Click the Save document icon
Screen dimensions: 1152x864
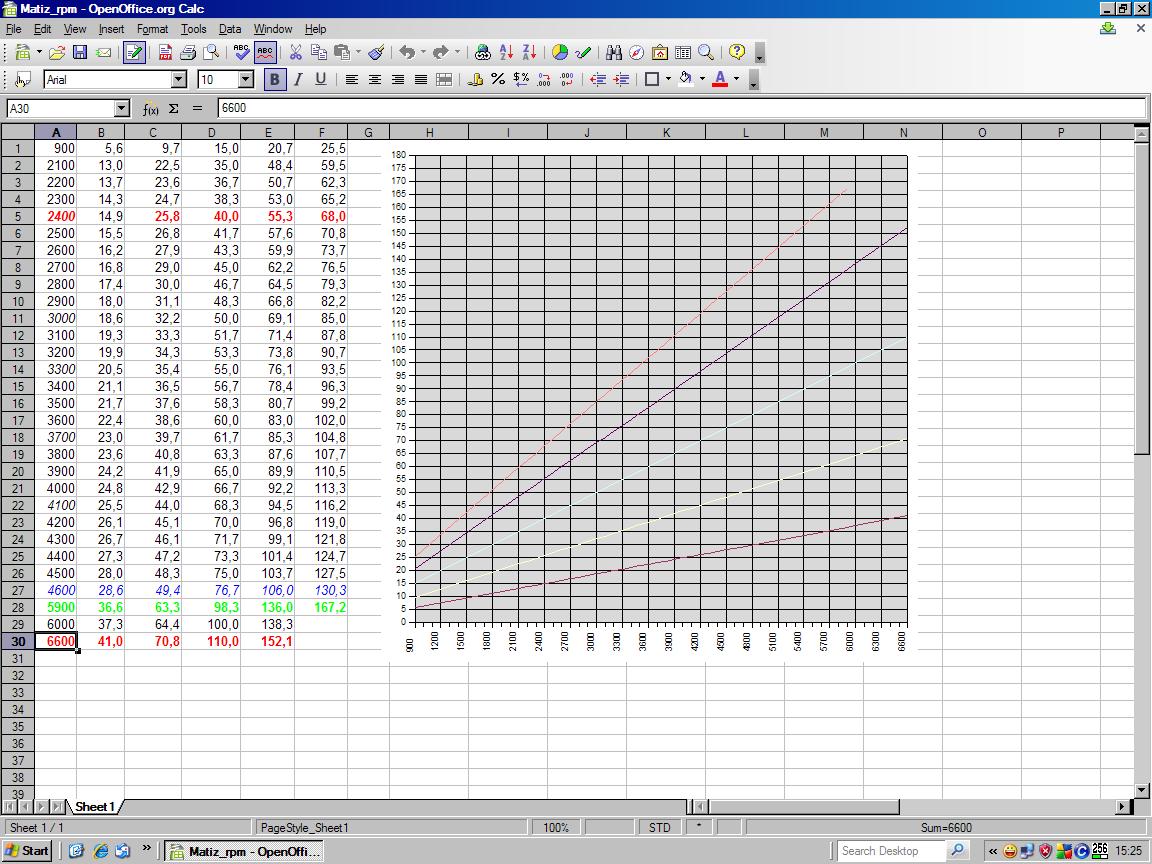point(80,53)
